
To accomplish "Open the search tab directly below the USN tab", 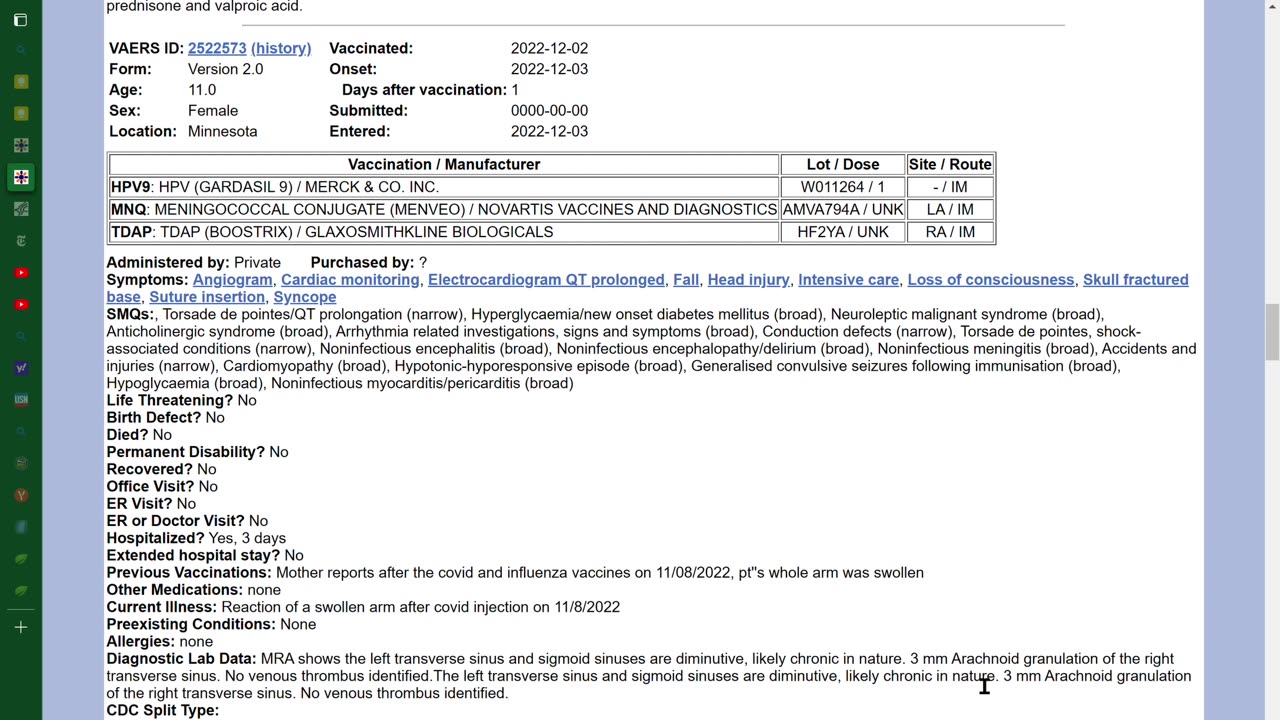I will (x=21, y=432).
